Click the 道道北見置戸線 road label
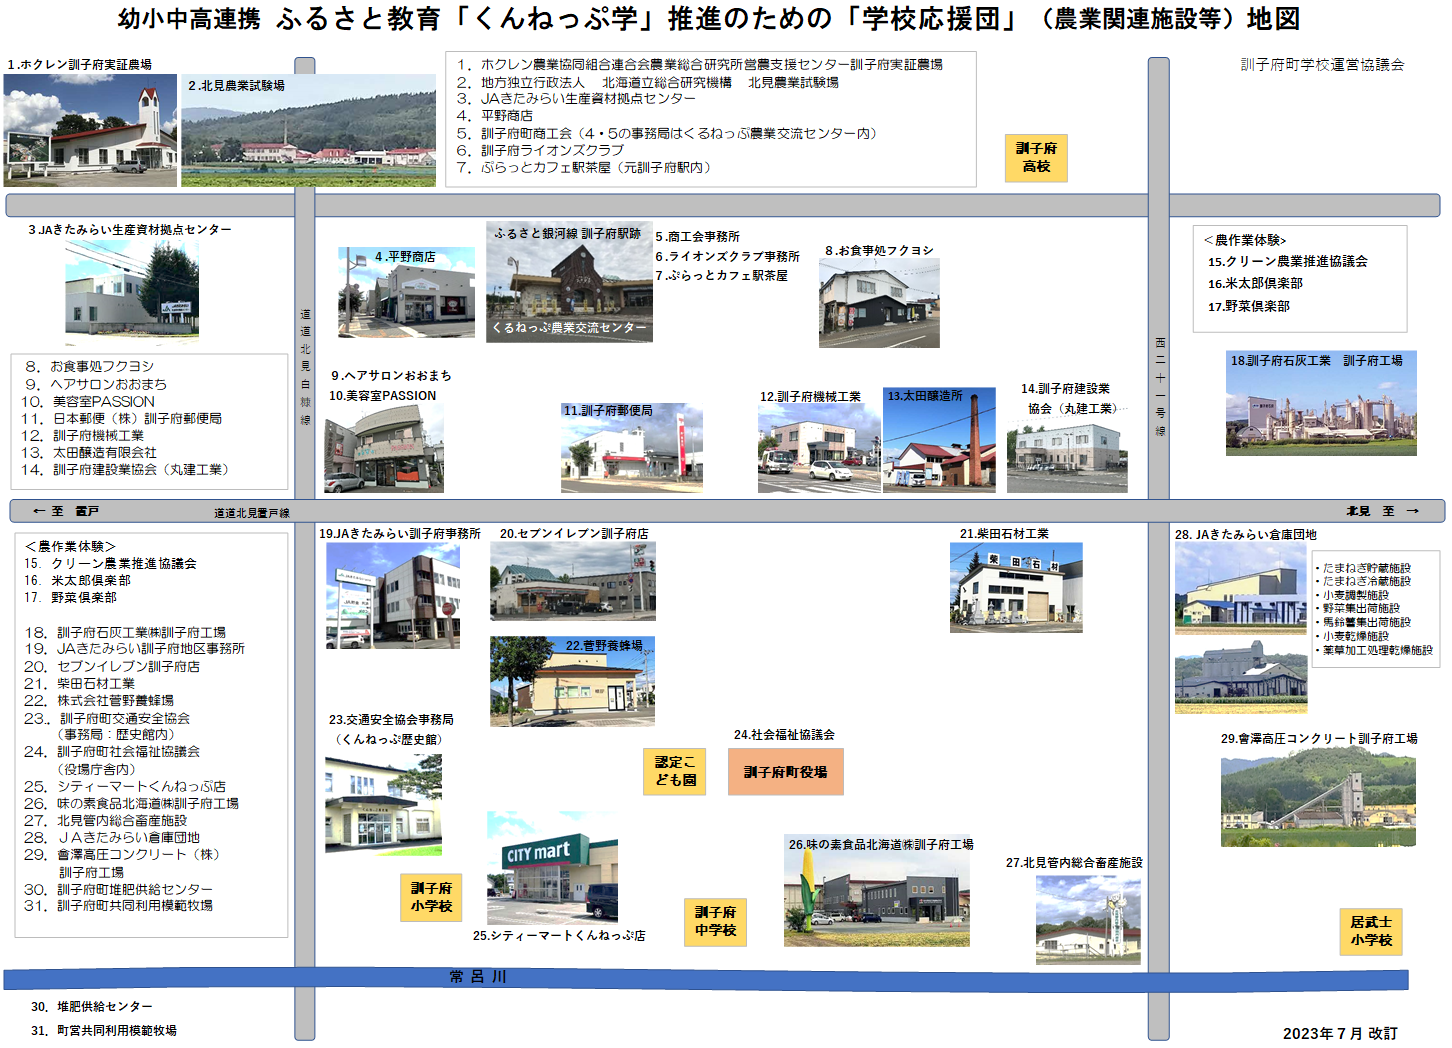1452x1048 pixels. (251, 513)
